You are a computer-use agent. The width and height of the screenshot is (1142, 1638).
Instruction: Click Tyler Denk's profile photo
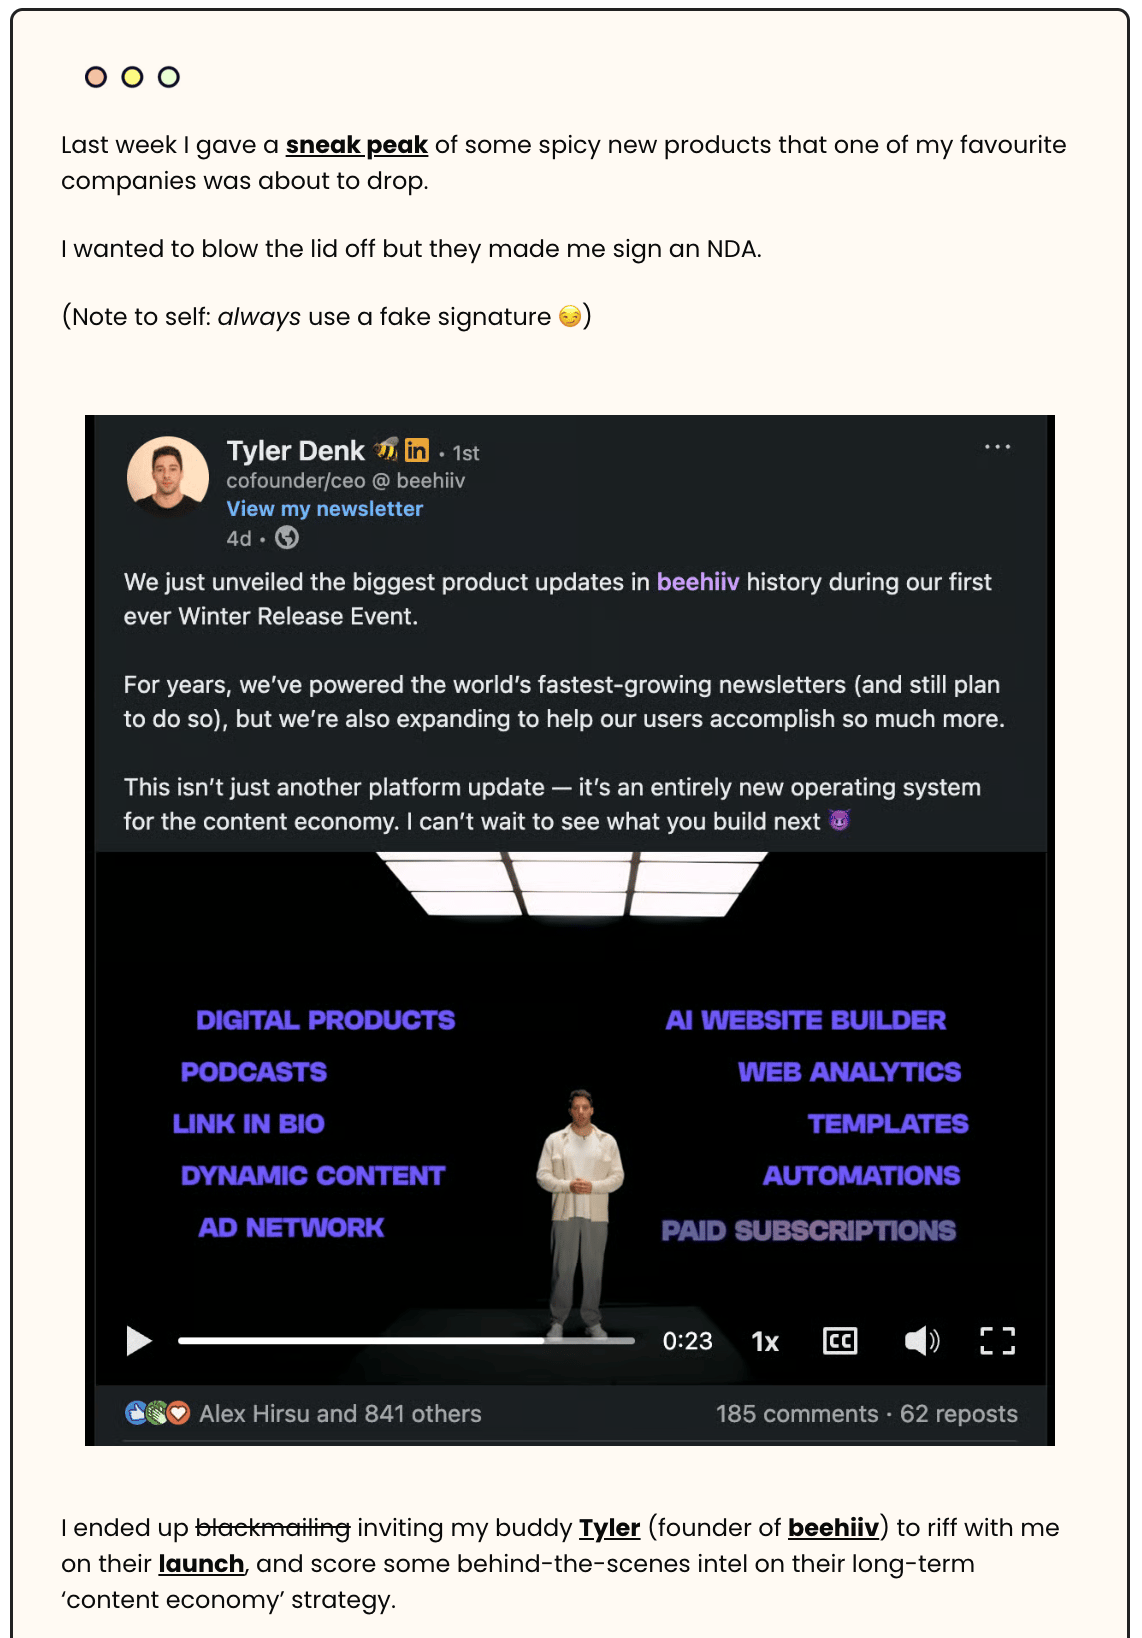[168, 476]
